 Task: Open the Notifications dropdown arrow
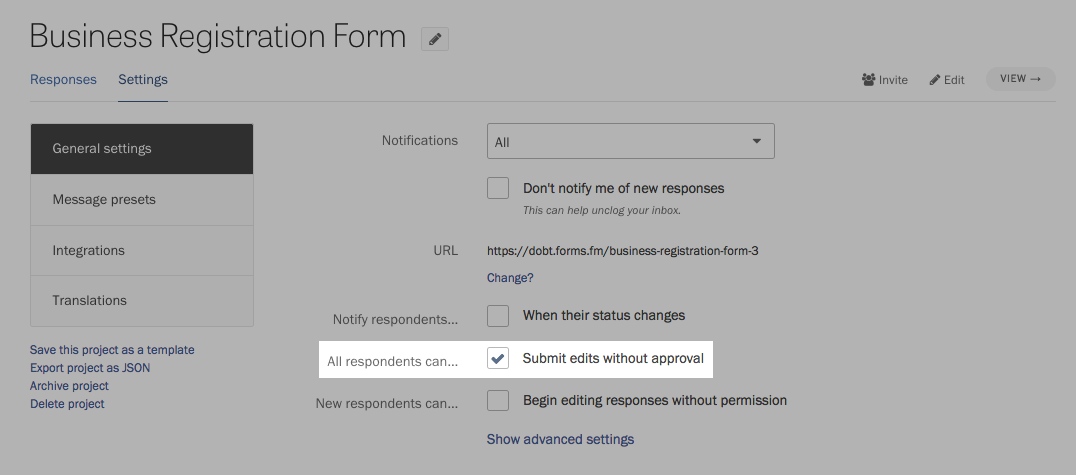(x=756, y=141)
